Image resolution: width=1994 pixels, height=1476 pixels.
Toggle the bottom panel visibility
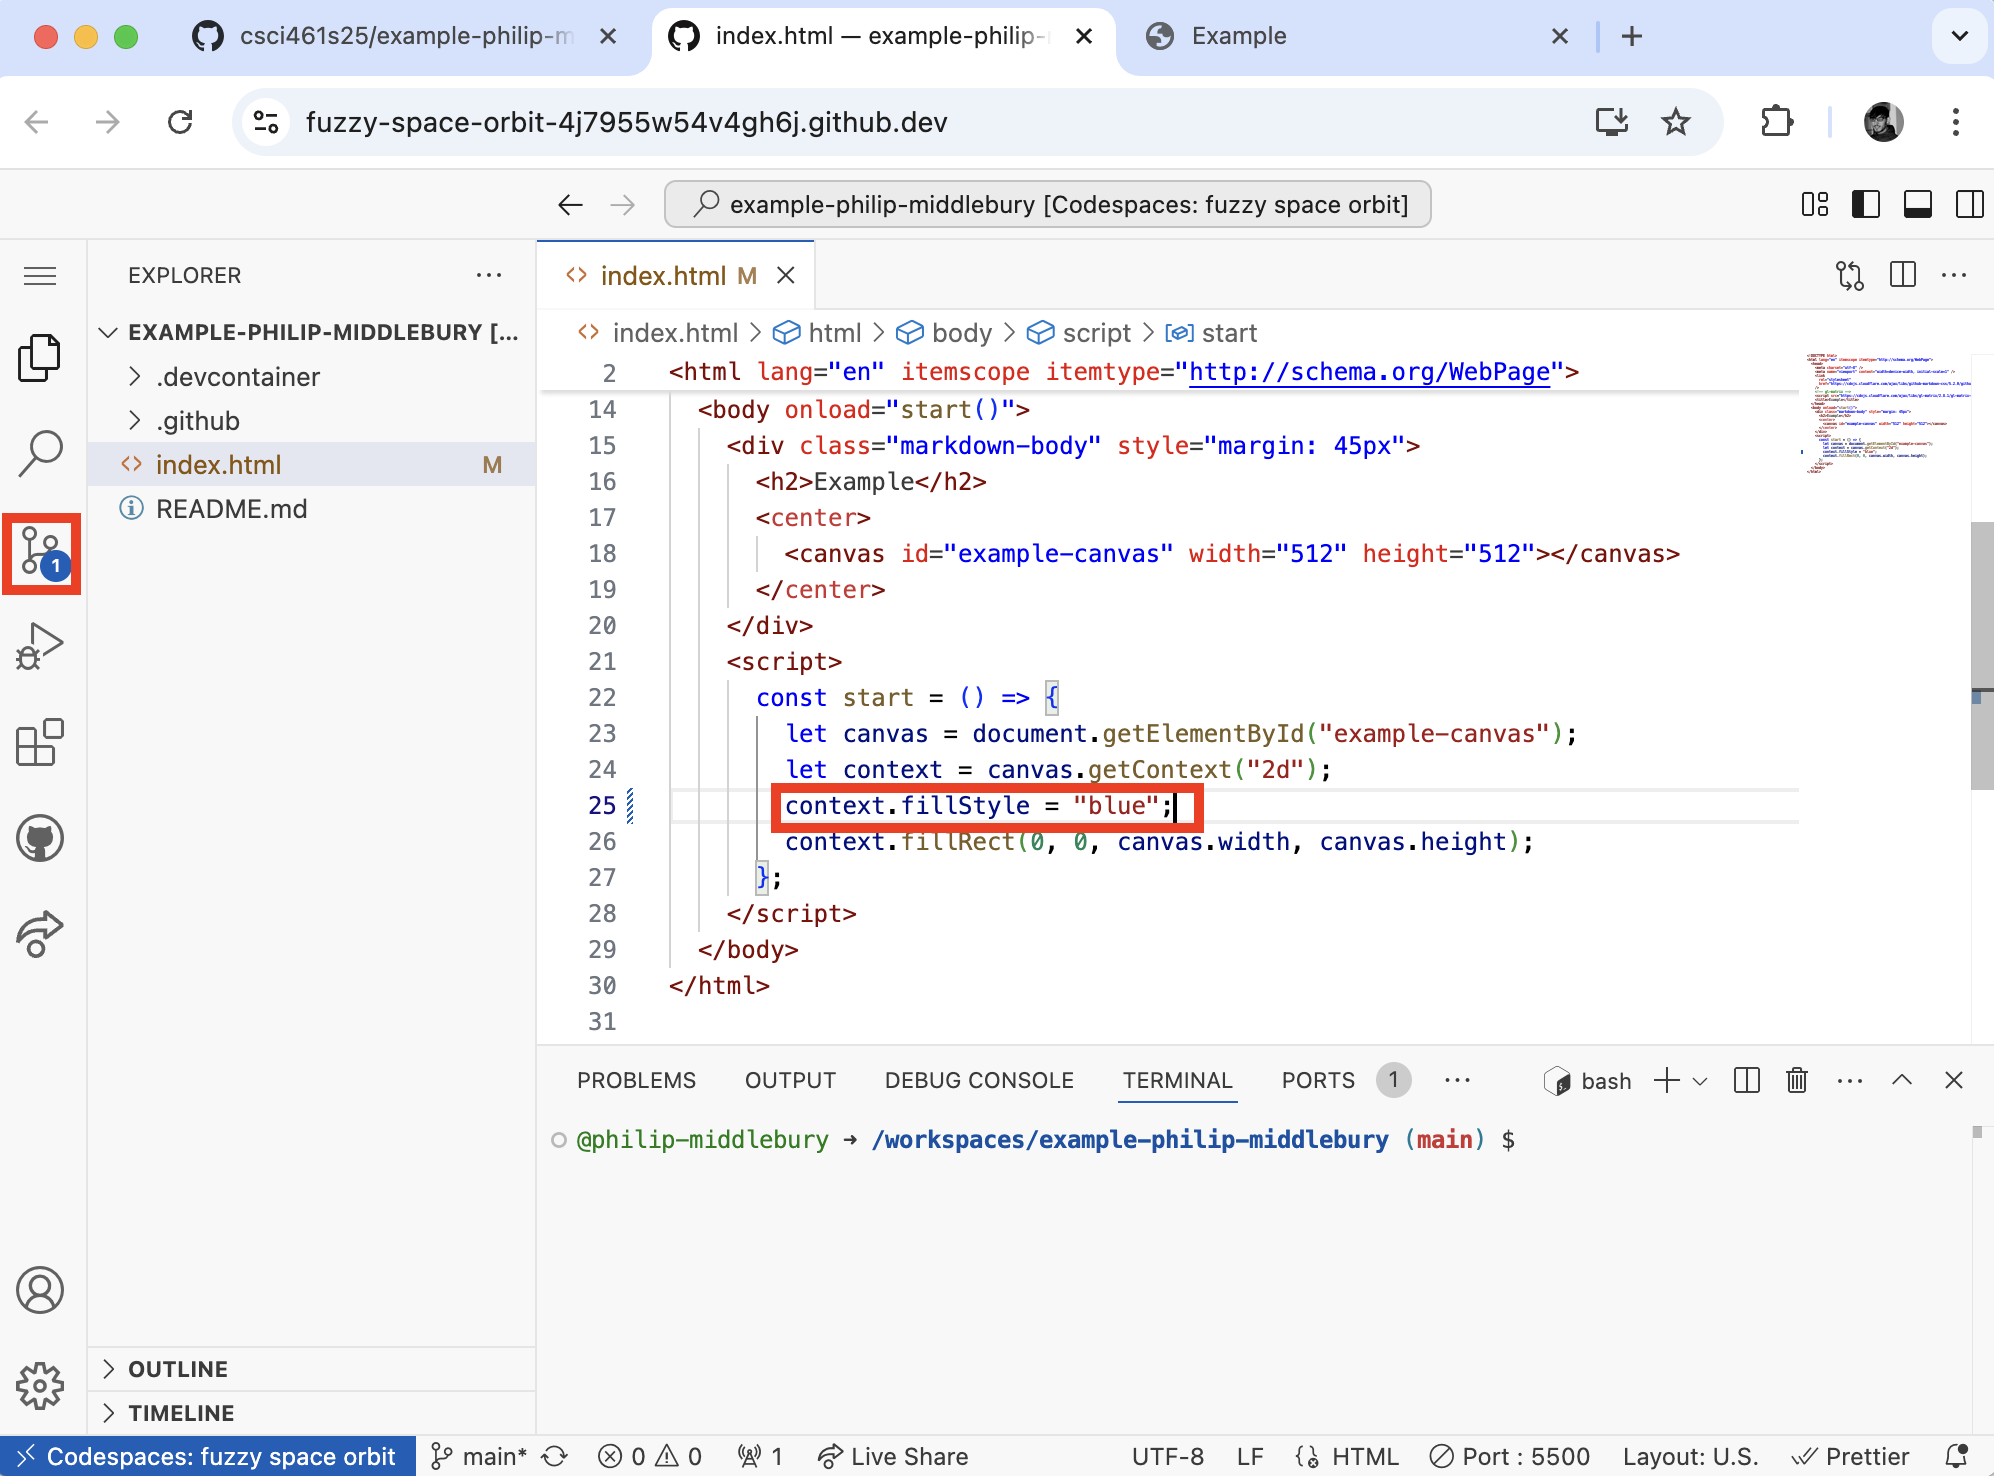[x=1918, y=205]
